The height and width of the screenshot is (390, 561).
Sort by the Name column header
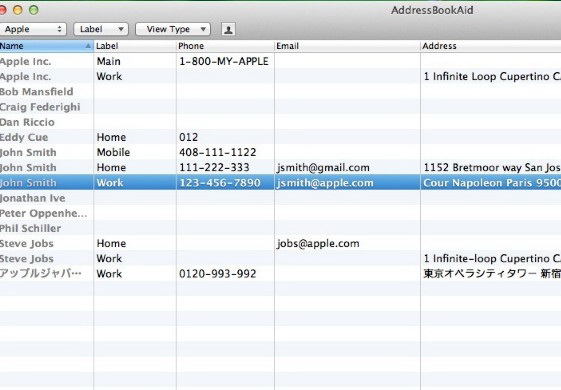click(x=46, y=46)
